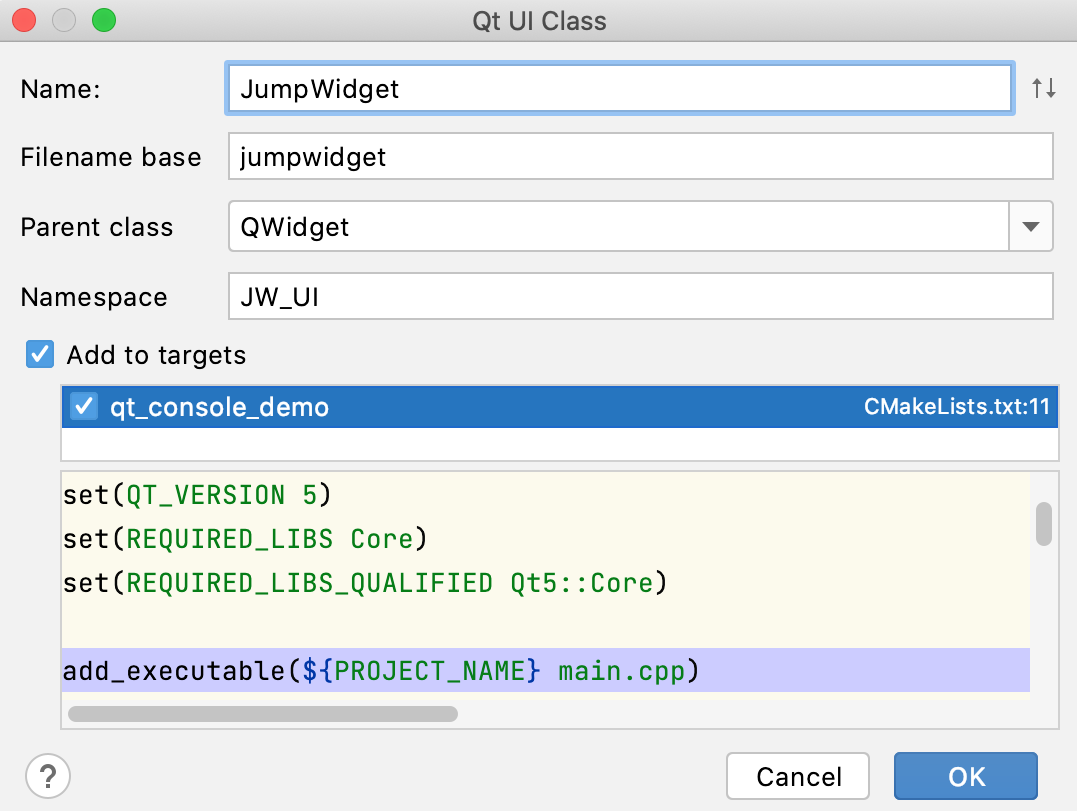This screenshot has width=1077, height=811.
Task: Confirm class creation with OK
Action: [x=964, y=776]
